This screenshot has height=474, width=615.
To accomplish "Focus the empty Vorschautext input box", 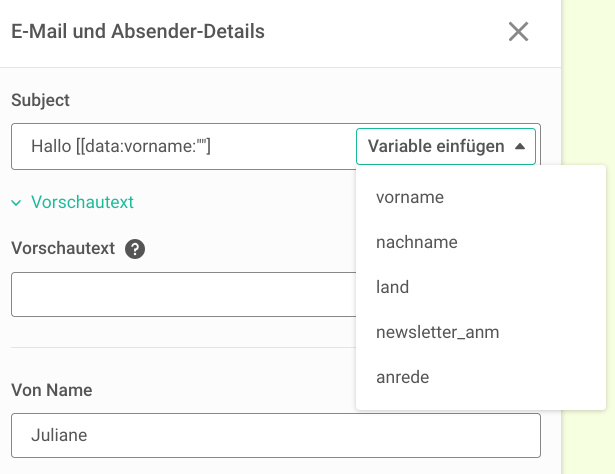I will tap(180, 294).
